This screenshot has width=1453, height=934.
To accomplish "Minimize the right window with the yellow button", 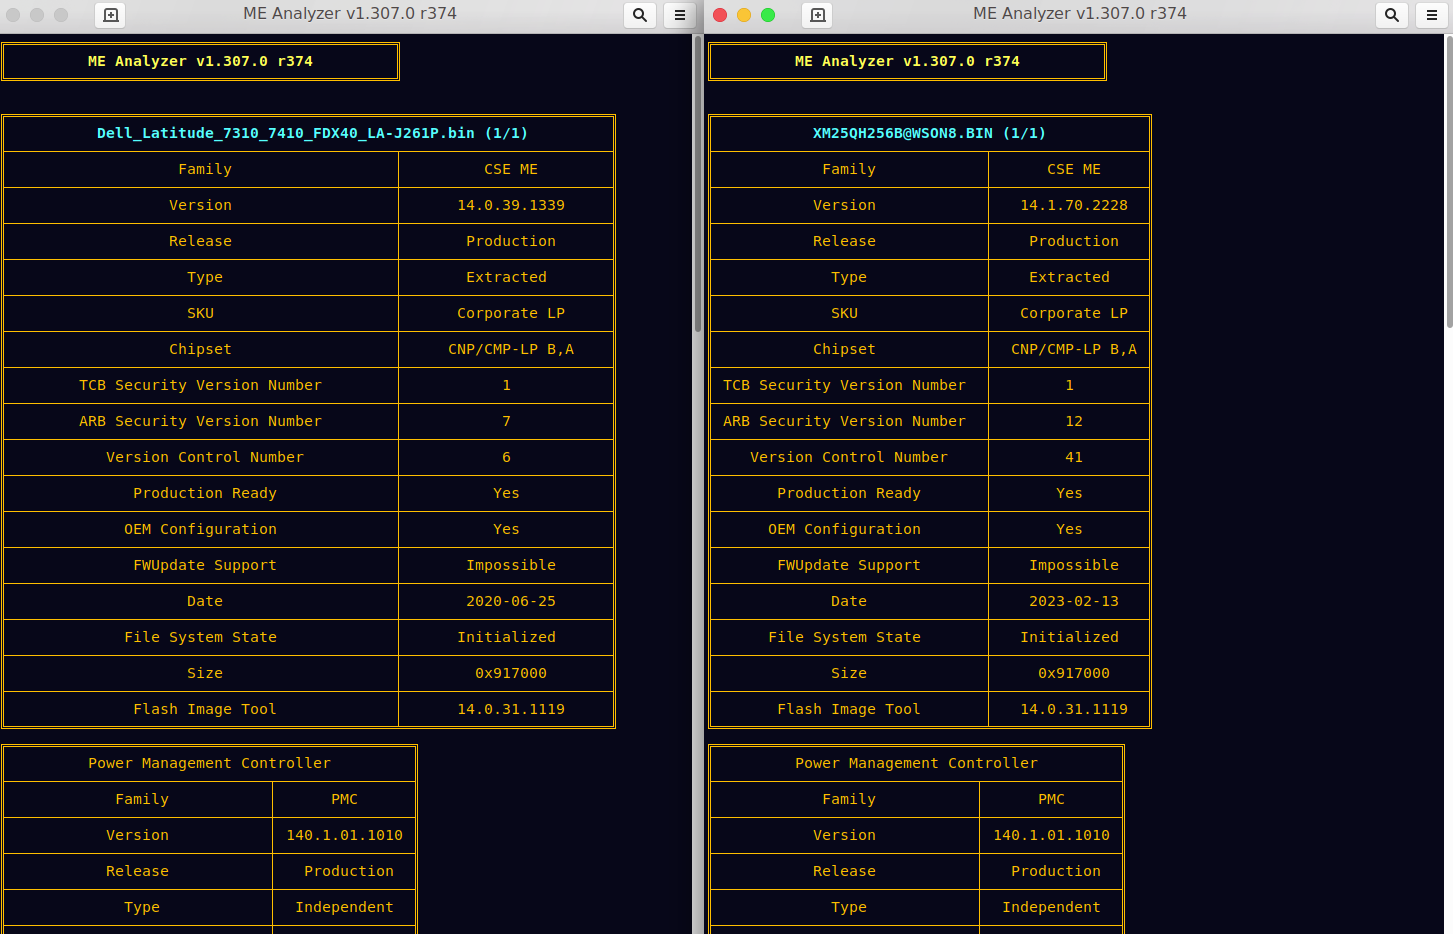I will click(744, 15).
